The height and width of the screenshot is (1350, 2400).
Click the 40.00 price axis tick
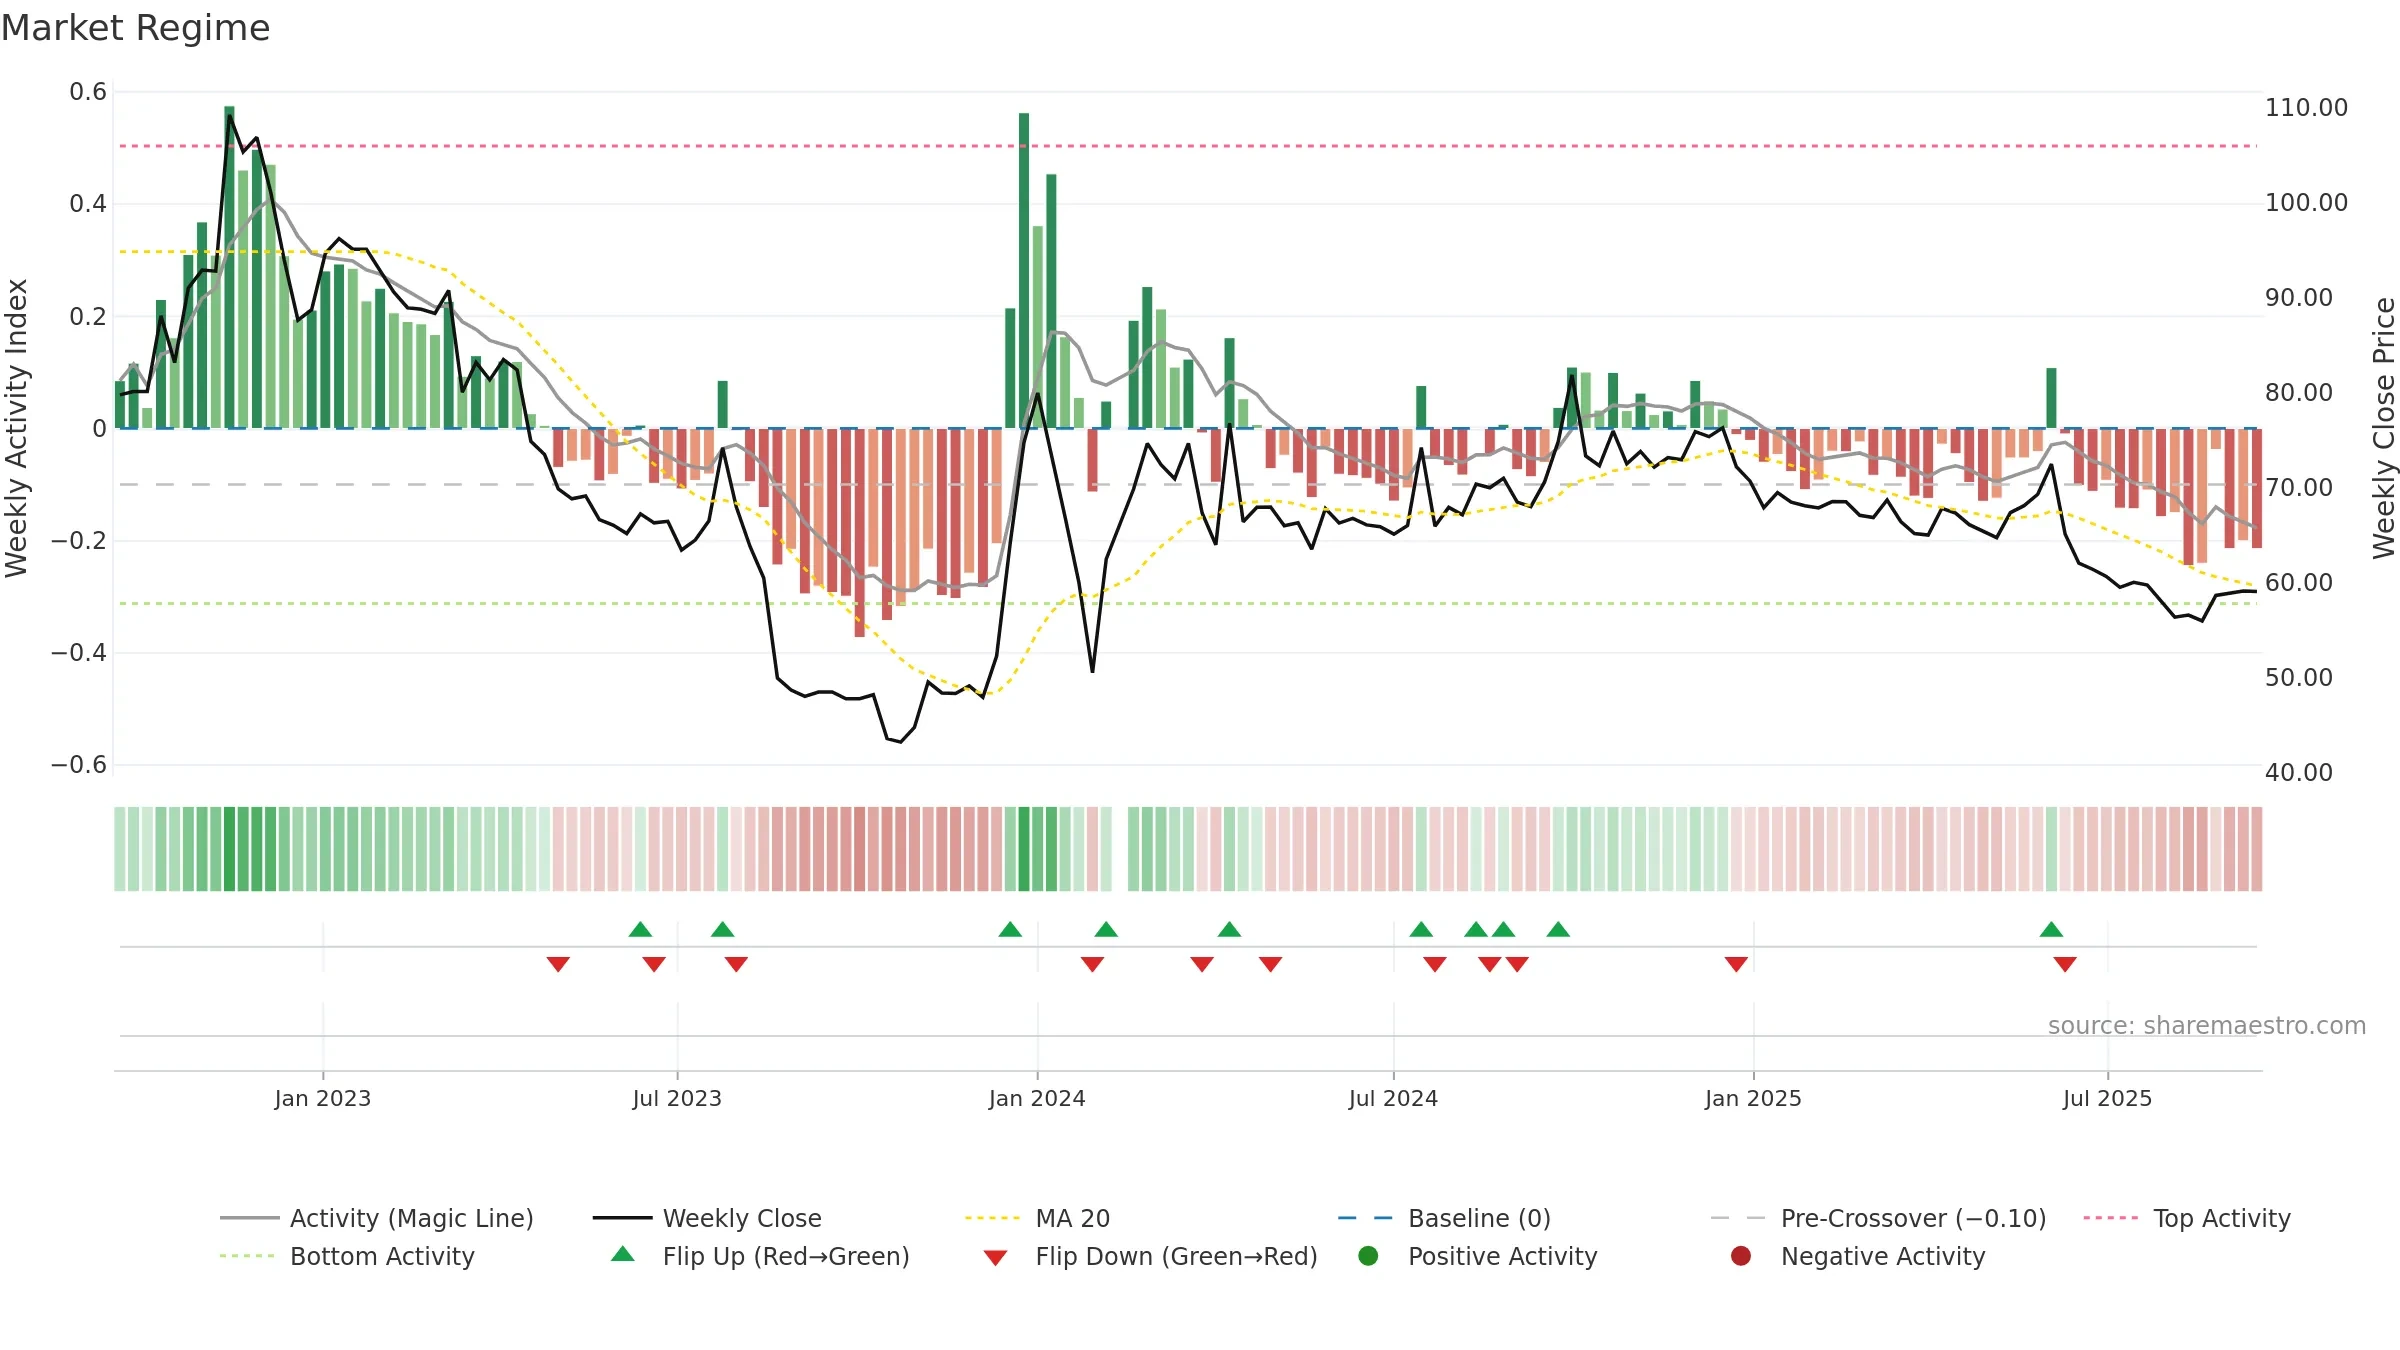coord(2299,773)
